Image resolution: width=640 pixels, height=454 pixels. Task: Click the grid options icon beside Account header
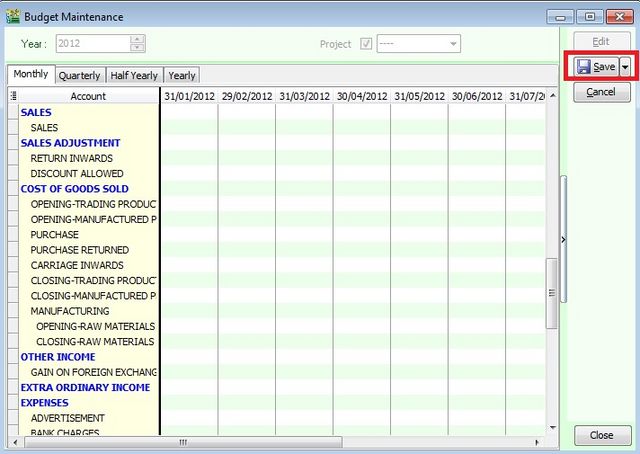click(x=13, y=96)
